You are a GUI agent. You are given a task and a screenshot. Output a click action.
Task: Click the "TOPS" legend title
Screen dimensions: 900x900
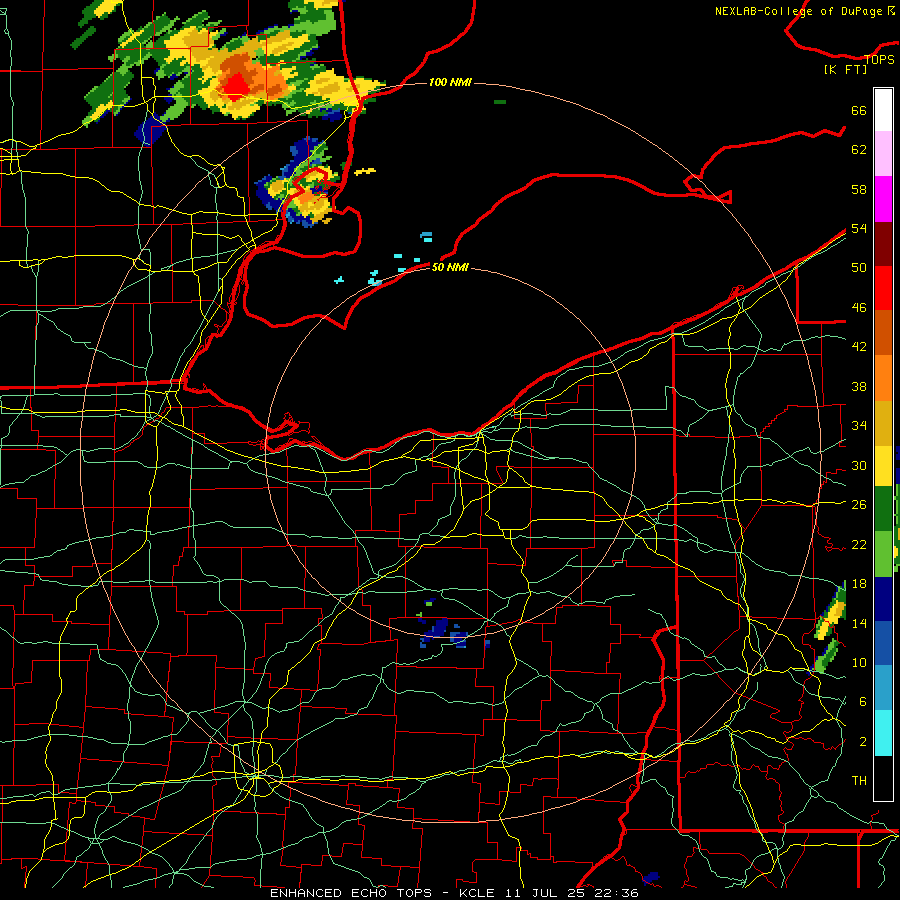(879, 59)
